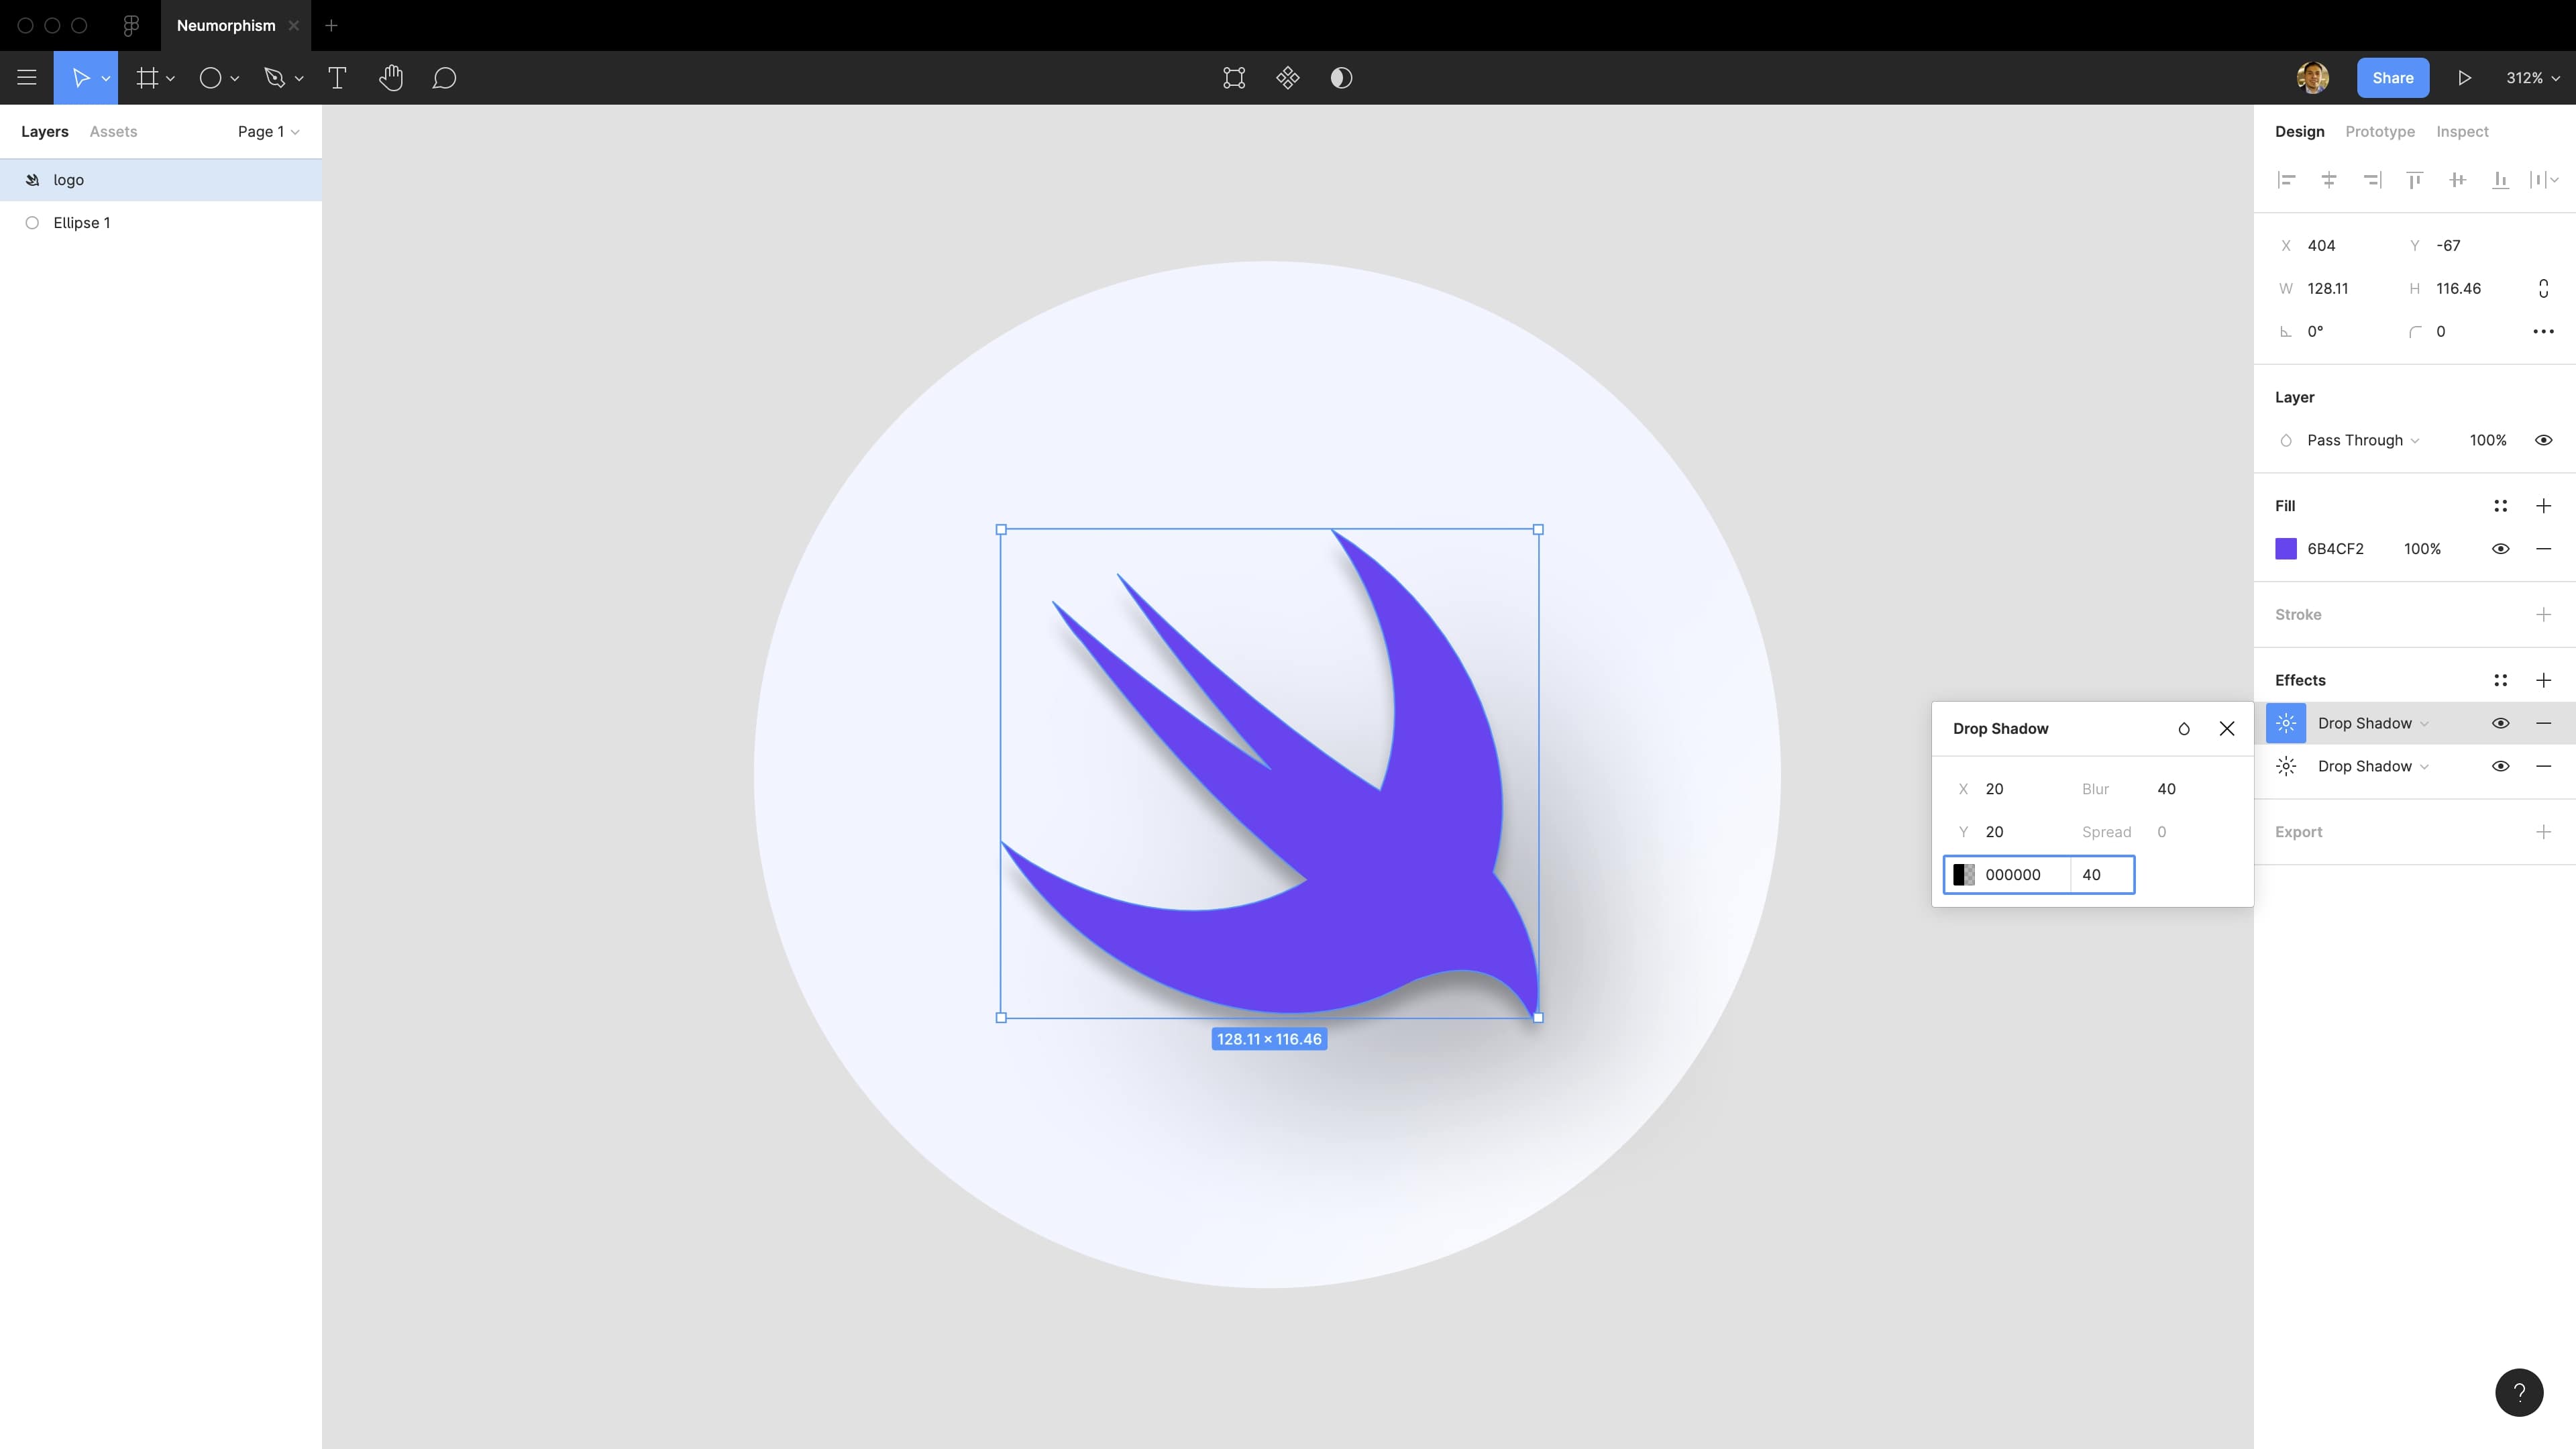
Task: Click the Mask toolbar icon
Action: coord(1341,78)
